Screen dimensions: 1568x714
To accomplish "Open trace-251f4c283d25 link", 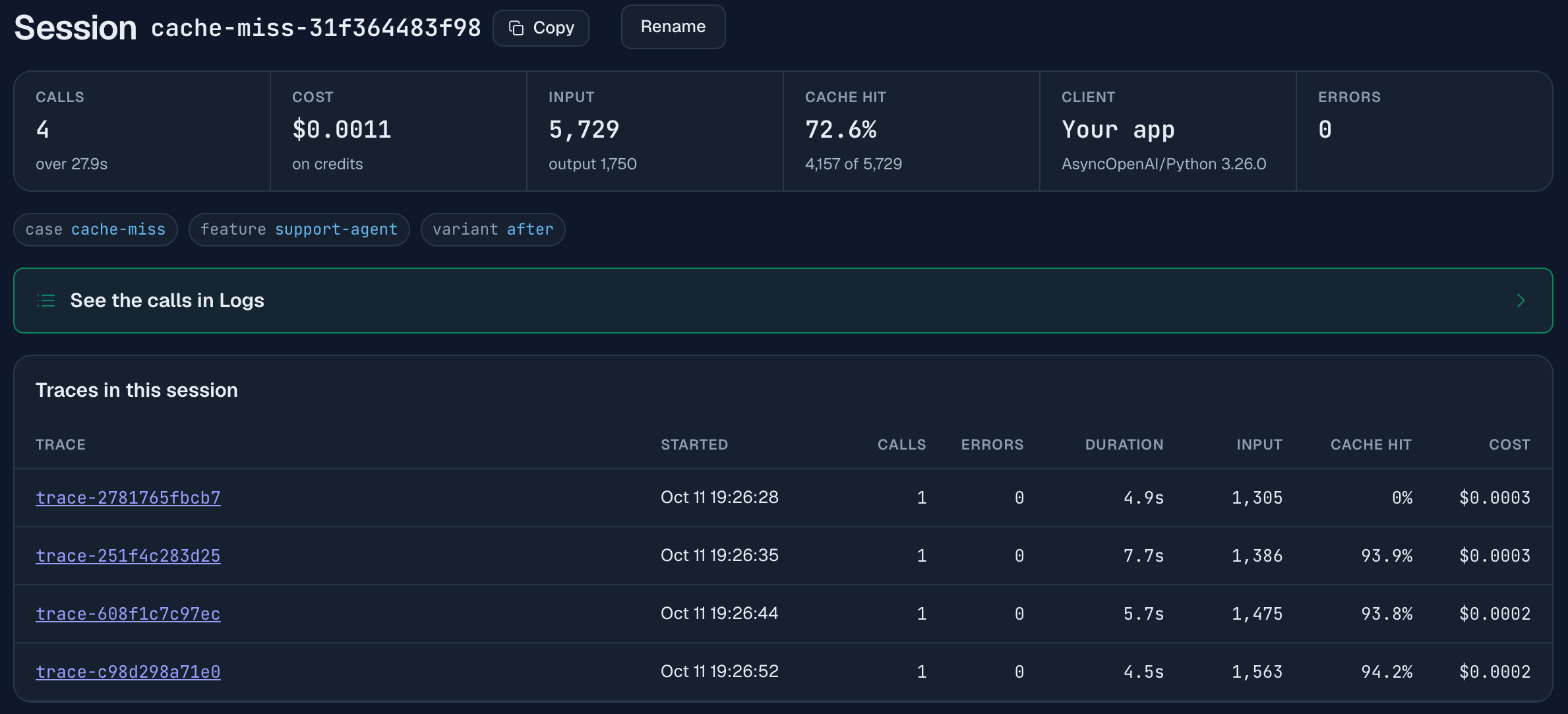I will coord(128,556).
